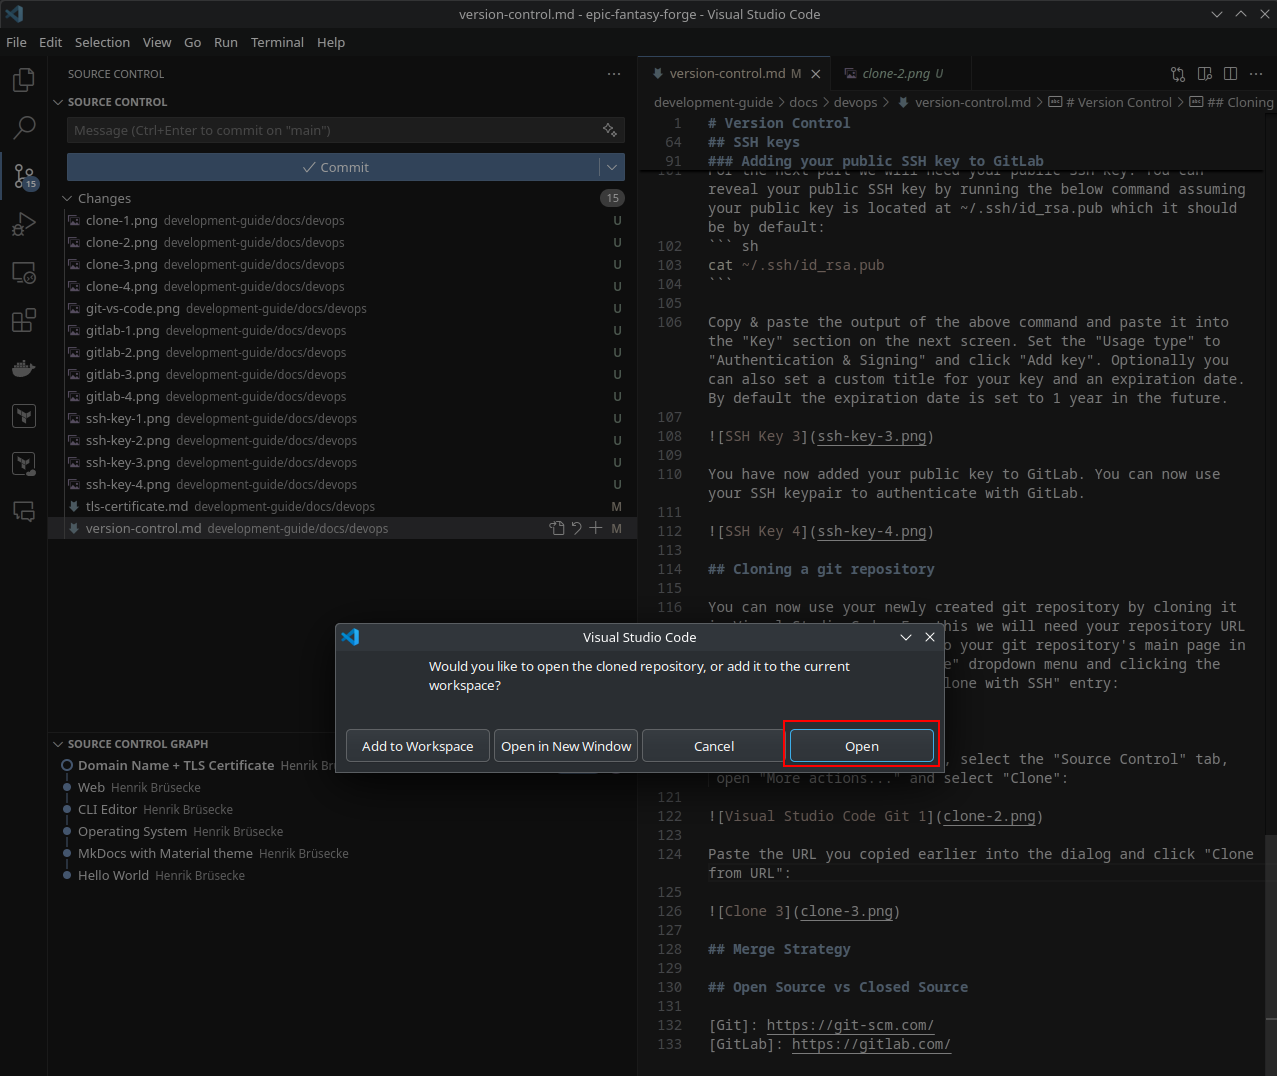
Task: Open the Edit menu
Action: coord(50,42)
